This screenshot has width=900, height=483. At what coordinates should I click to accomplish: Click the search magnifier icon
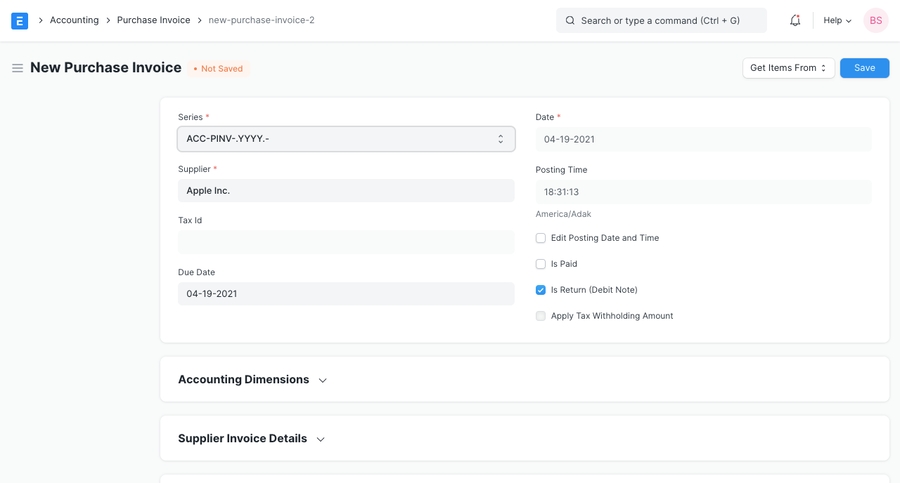pyautogui.click(x=570, y=20)
